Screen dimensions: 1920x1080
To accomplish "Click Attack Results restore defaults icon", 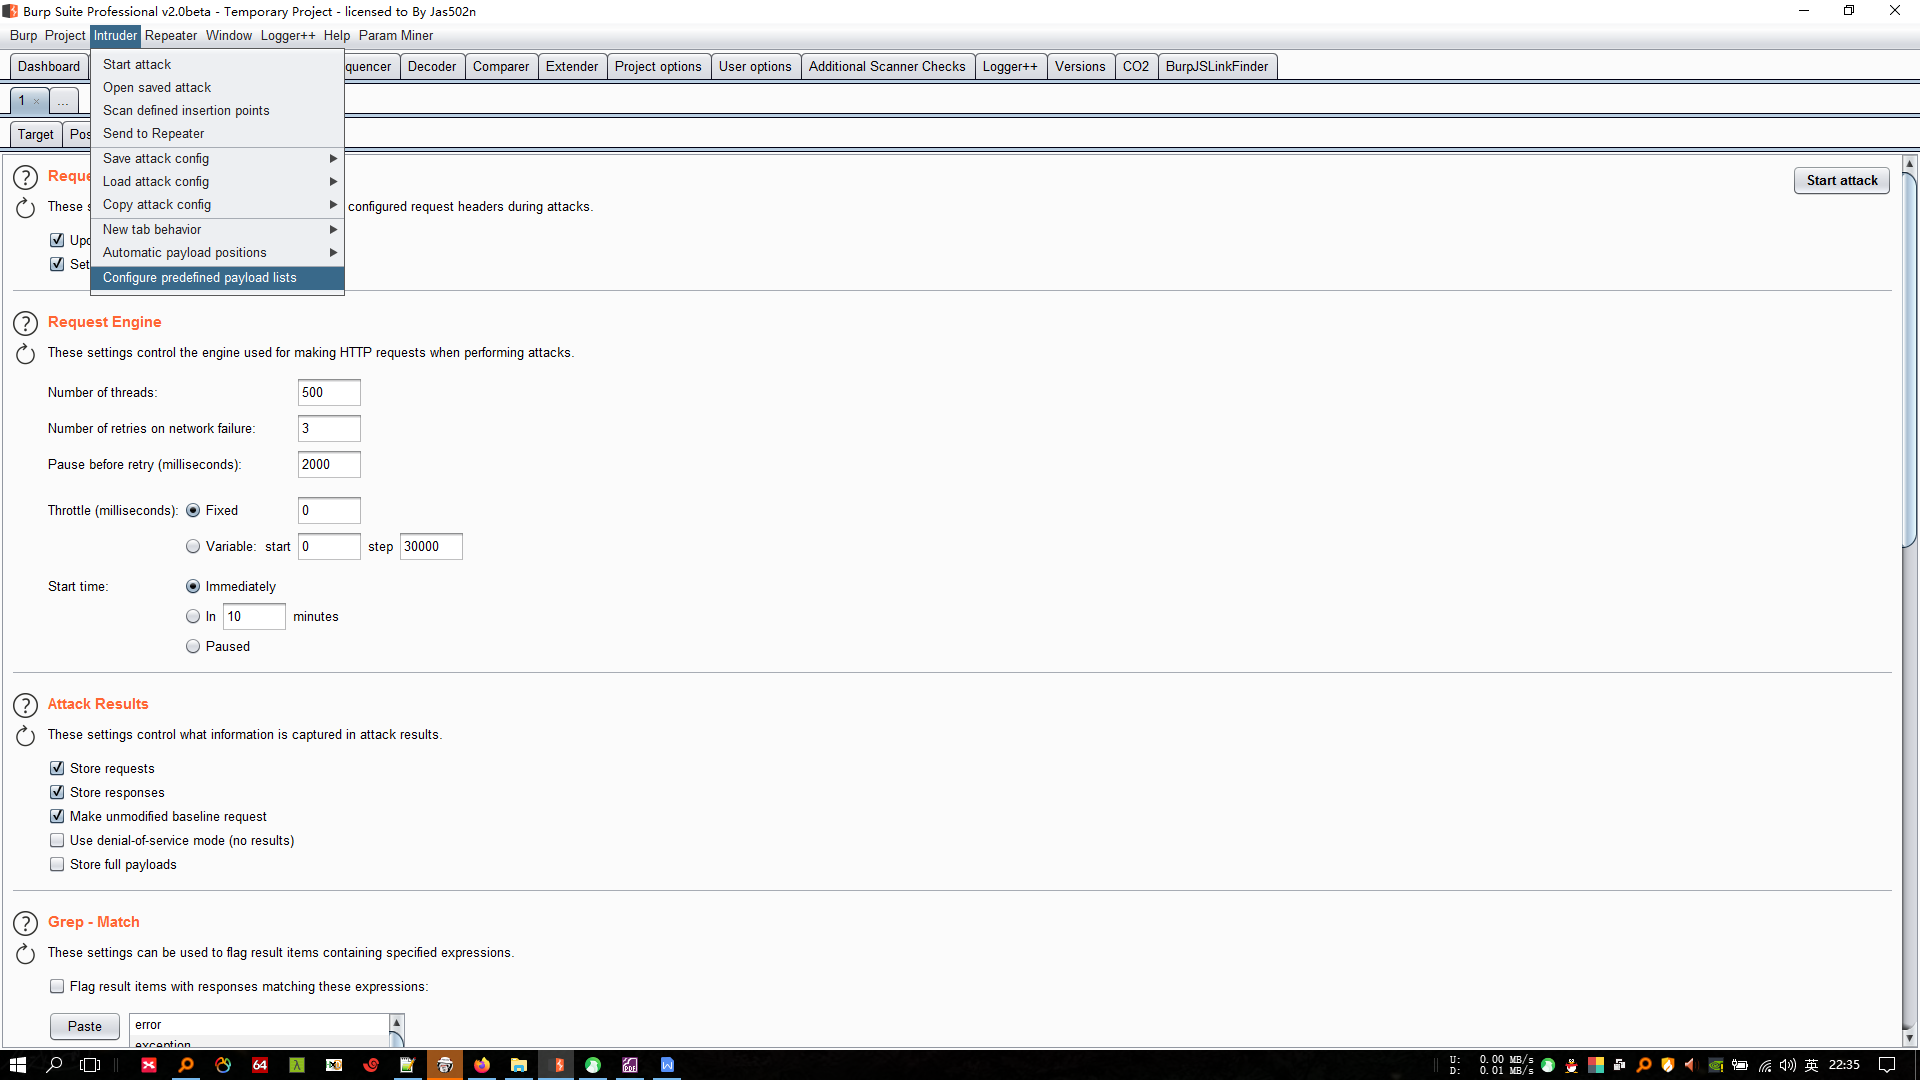I will coord(25,736).
